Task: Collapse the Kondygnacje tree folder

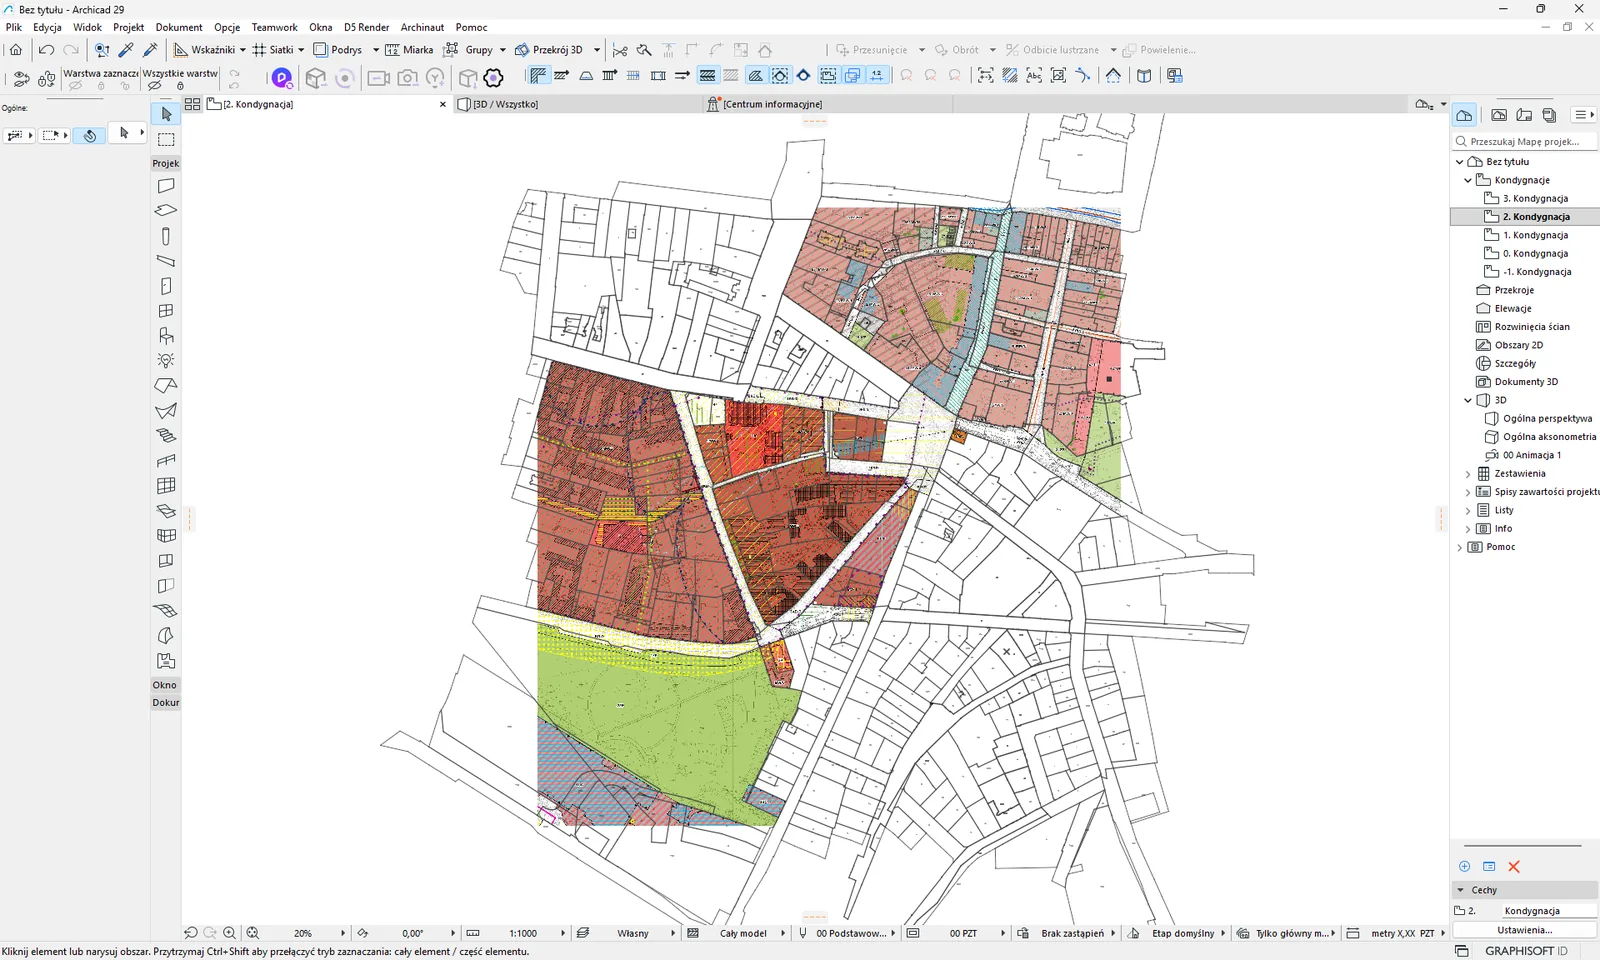Action: [x=1468, y=180]
